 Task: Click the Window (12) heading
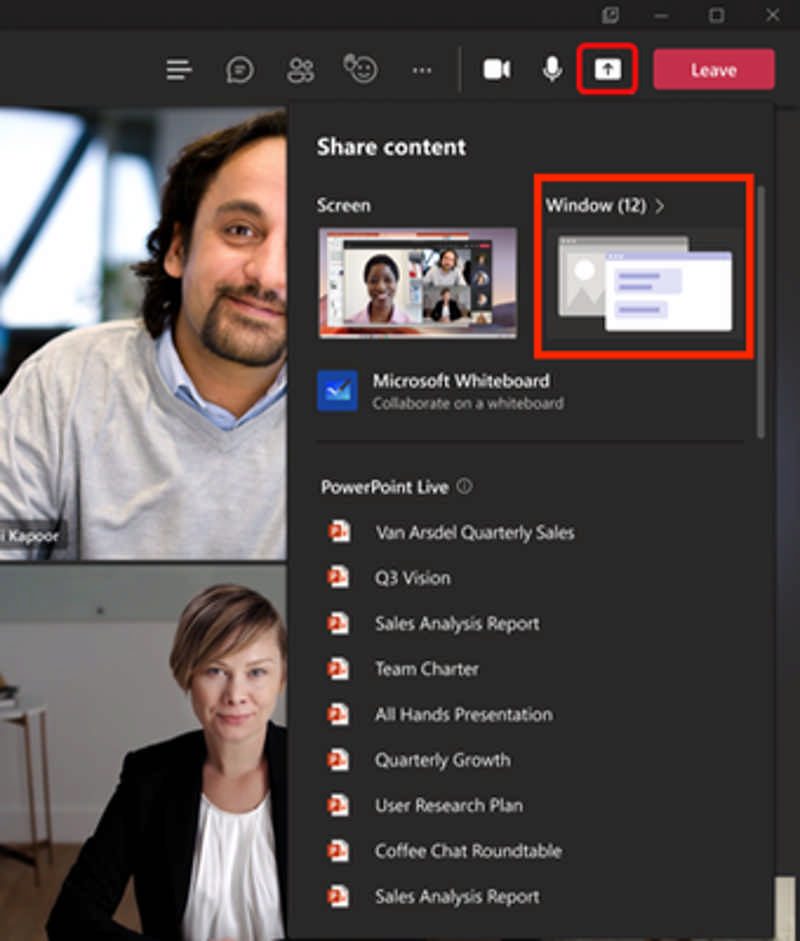(595, 206)
